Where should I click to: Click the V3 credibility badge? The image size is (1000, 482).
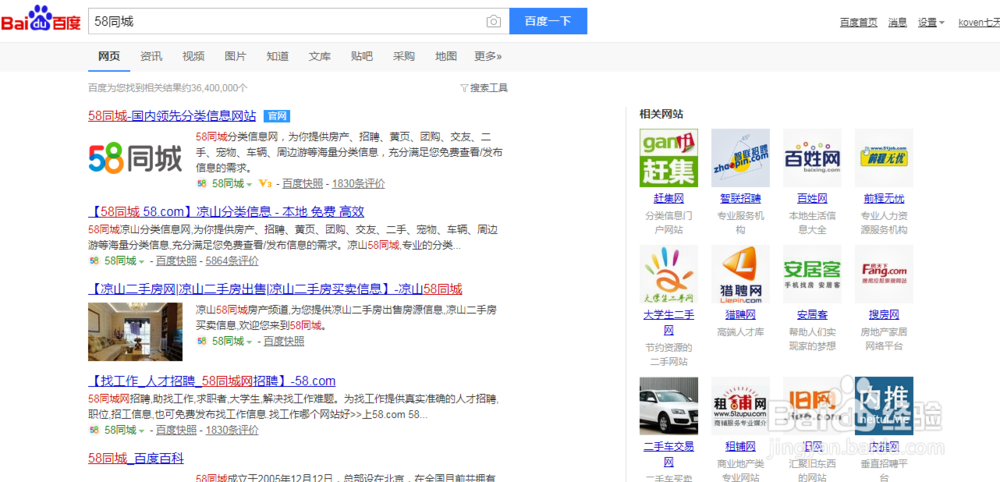[266, 184]
